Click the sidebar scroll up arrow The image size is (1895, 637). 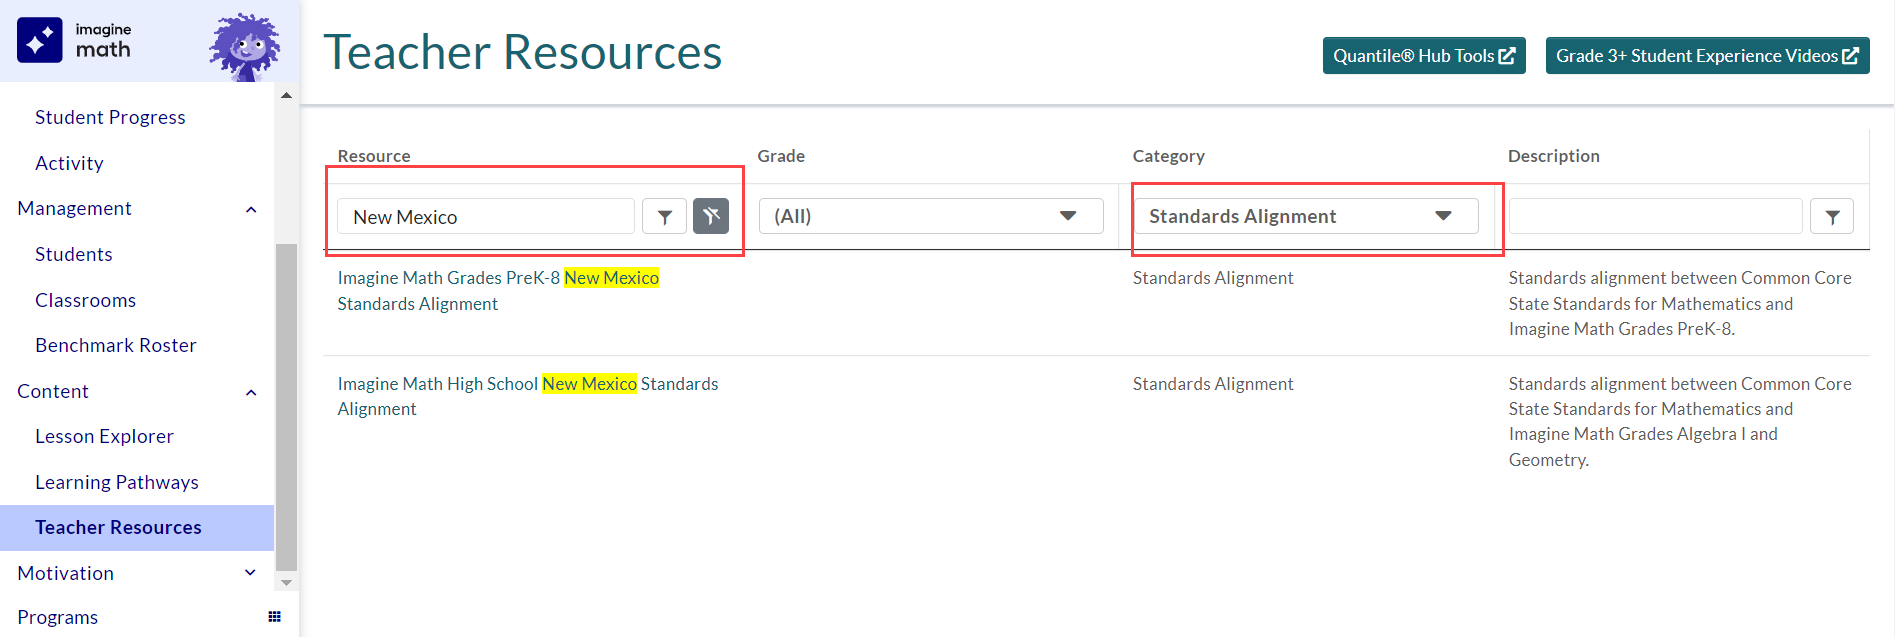pos(287,96)
